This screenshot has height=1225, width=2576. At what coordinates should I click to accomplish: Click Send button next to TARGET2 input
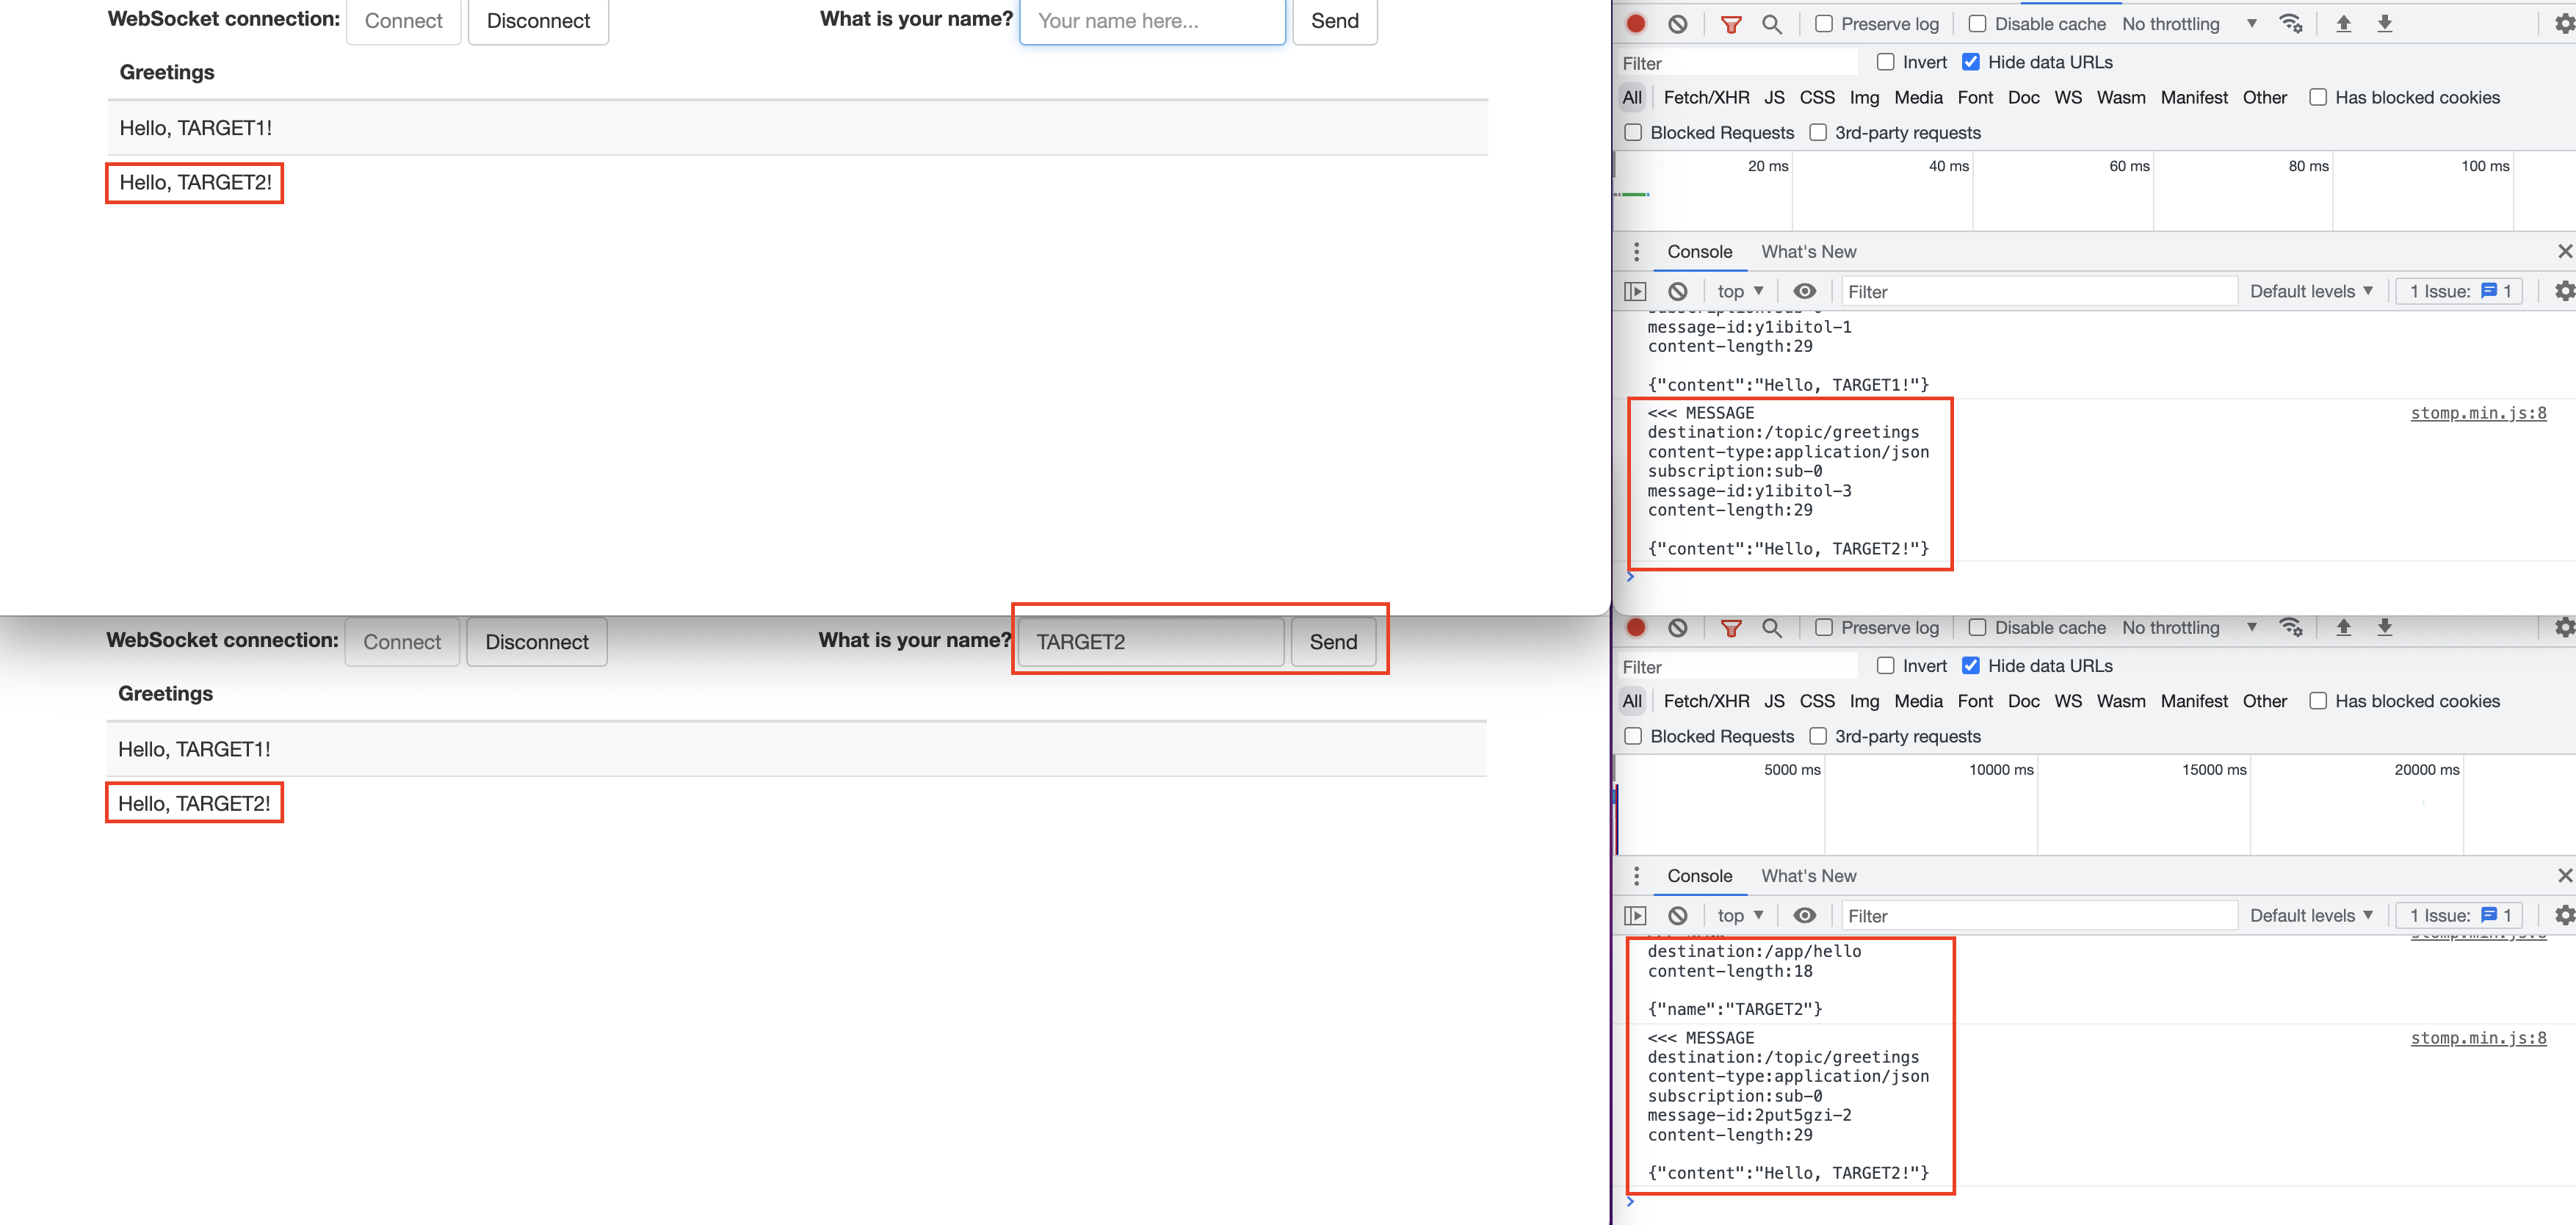(x=1333, y=642)
